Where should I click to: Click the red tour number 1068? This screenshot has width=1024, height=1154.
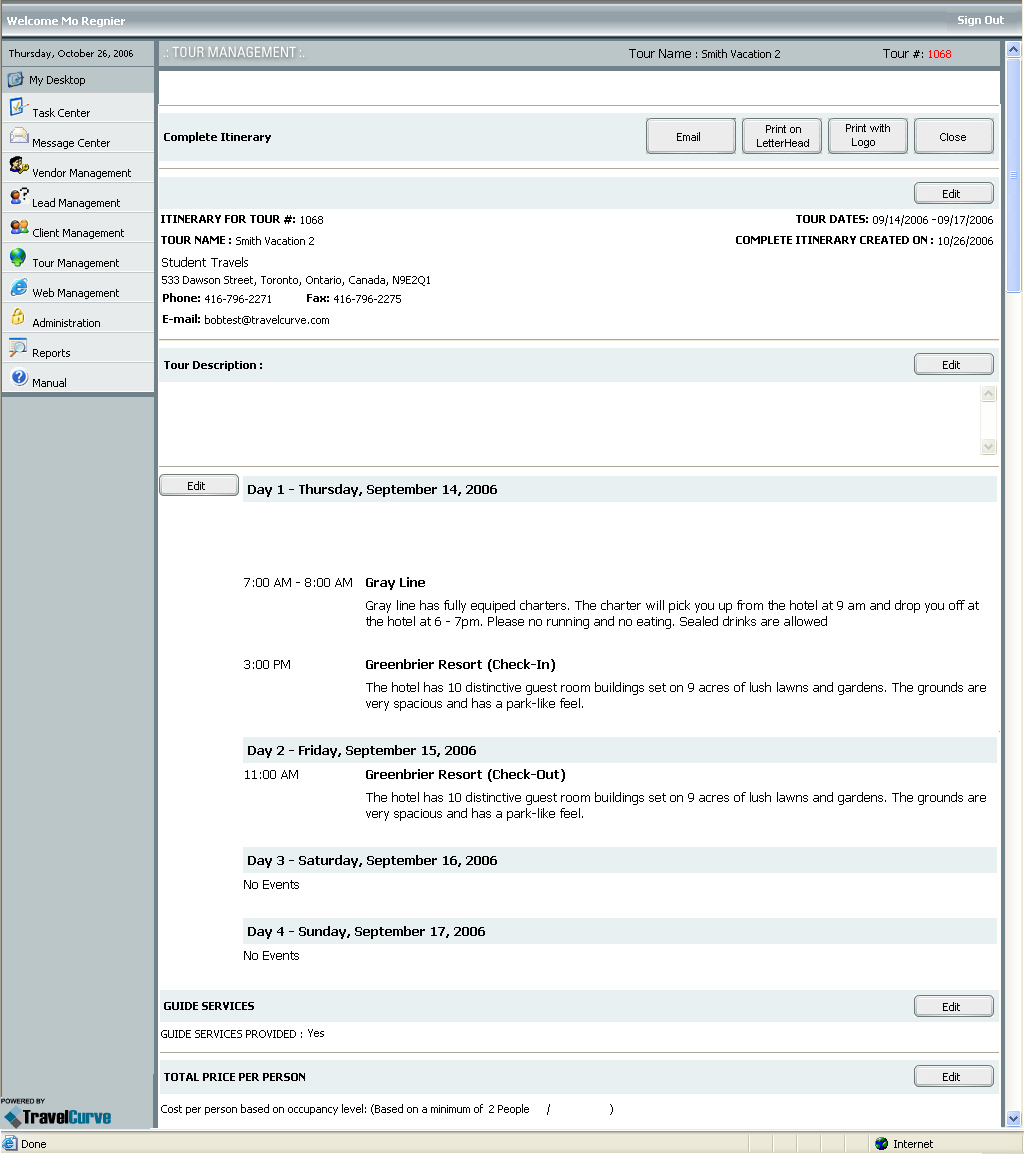pyautogui.click(x=939, y=54)
